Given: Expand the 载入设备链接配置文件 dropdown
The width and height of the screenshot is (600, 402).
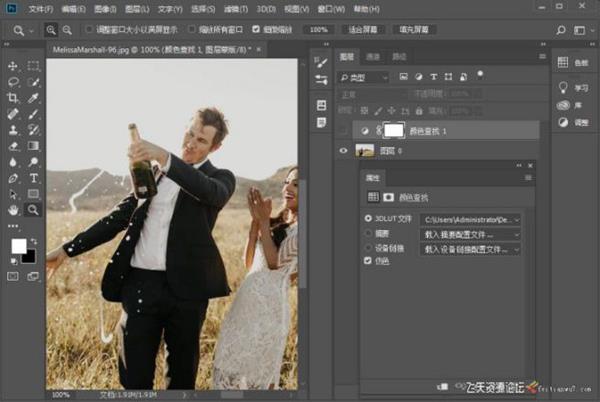Looking at the screenshot, I should click(472, 247).
